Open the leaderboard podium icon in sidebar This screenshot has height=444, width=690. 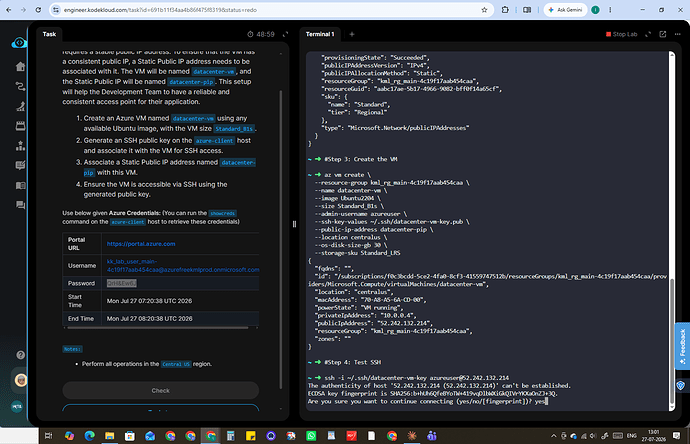pos(20,146)
